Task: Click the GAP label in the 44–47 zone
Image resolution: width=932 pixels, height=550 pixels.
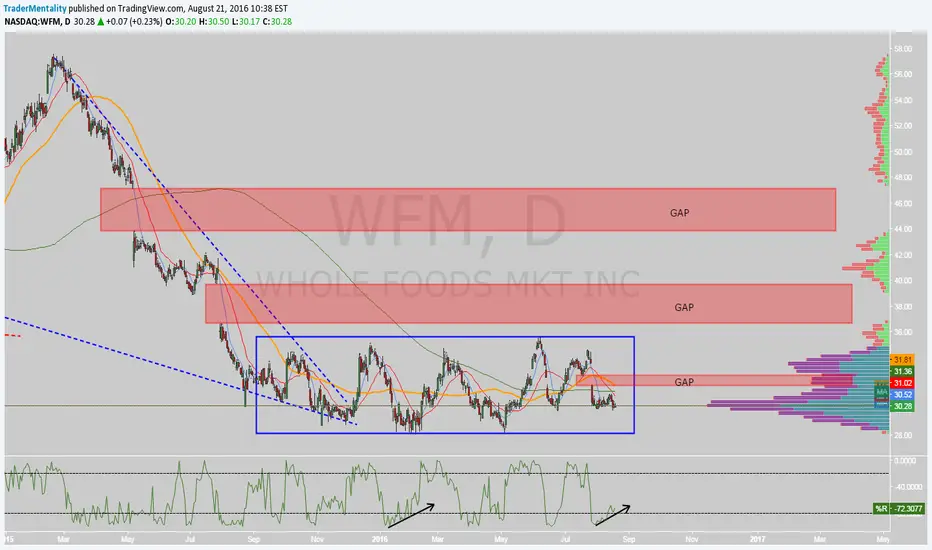Action: coord(679,213)
